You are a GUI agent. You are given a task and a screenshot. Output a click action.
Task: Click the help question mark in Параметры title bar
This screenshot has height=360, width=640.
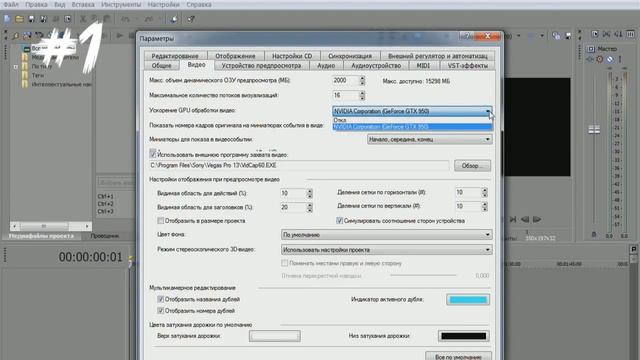click(467, 36)
